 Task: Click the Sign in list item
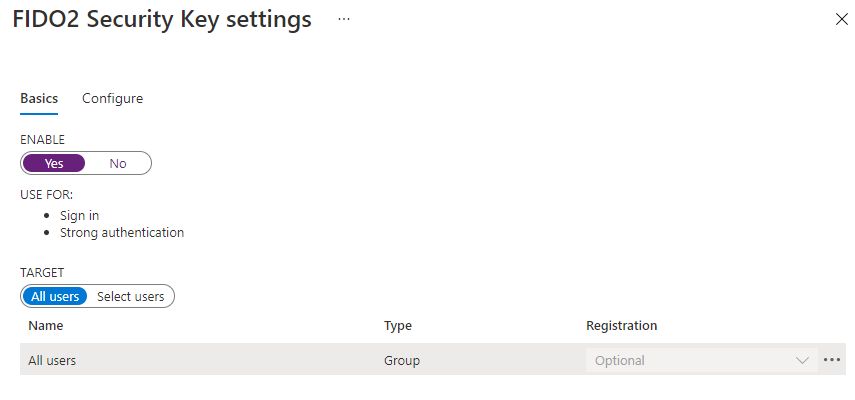(79, 215)
